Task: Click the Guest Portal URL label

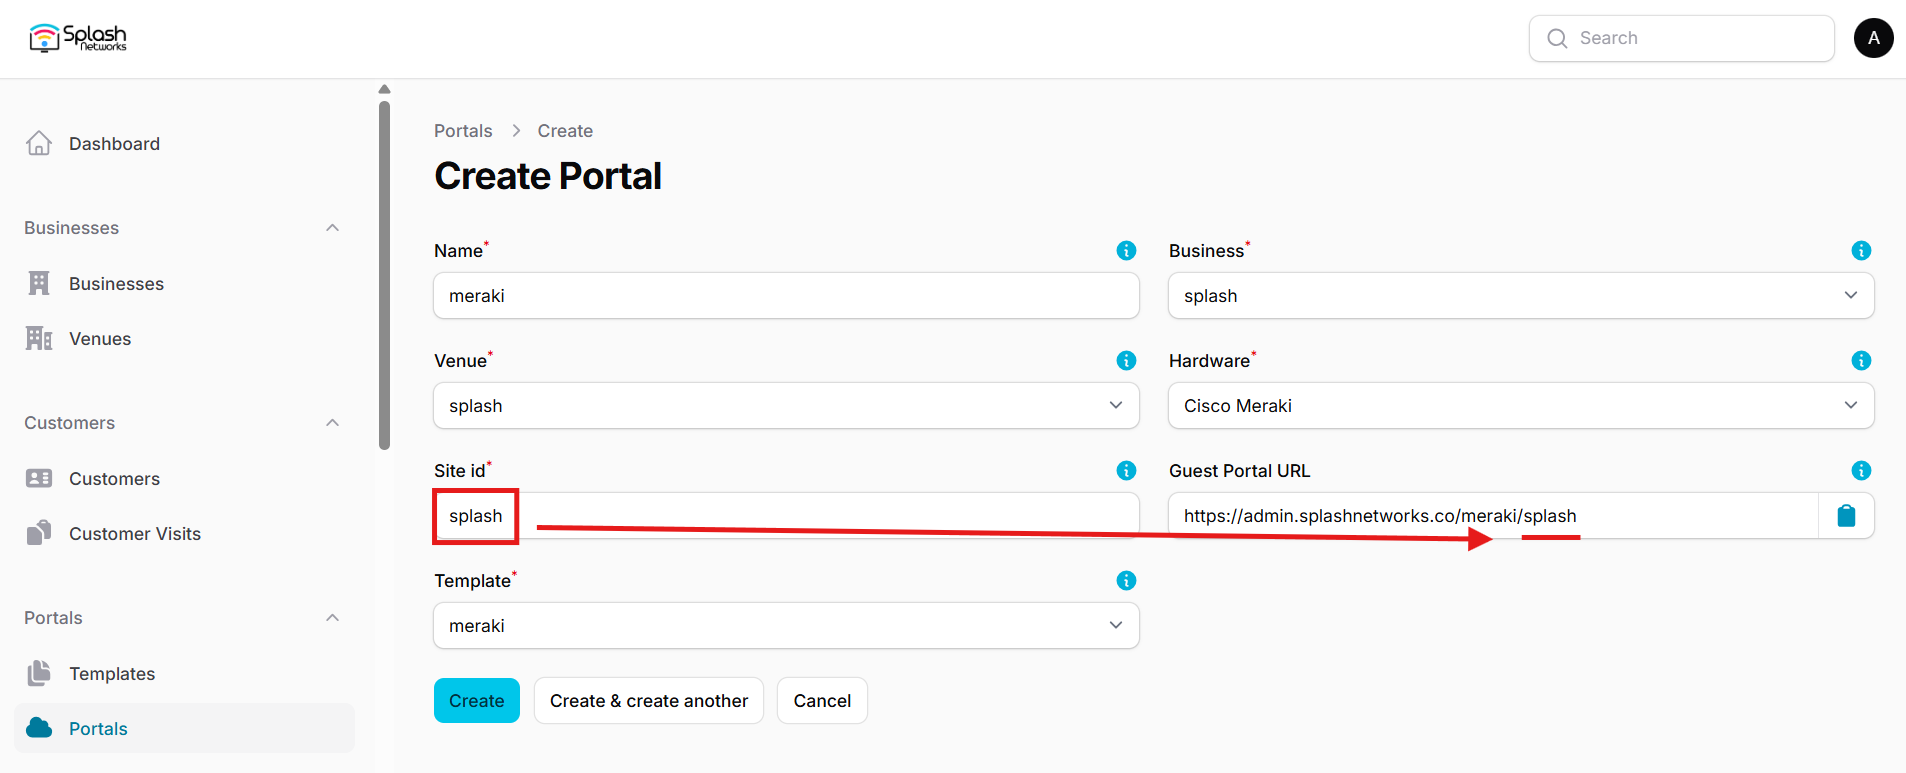Action: [x=1239, y=471]
